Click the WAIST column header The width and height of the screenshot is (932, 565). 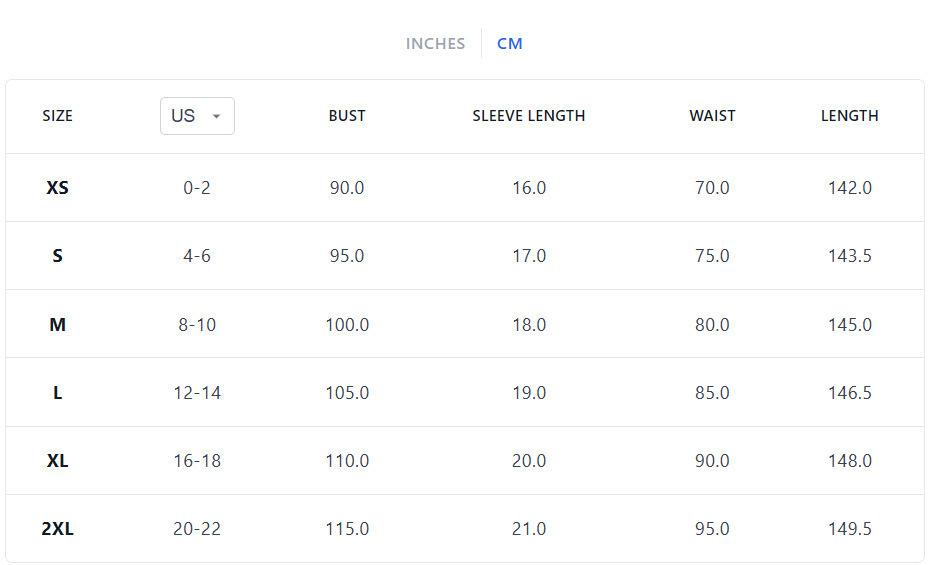coord(712,116)
